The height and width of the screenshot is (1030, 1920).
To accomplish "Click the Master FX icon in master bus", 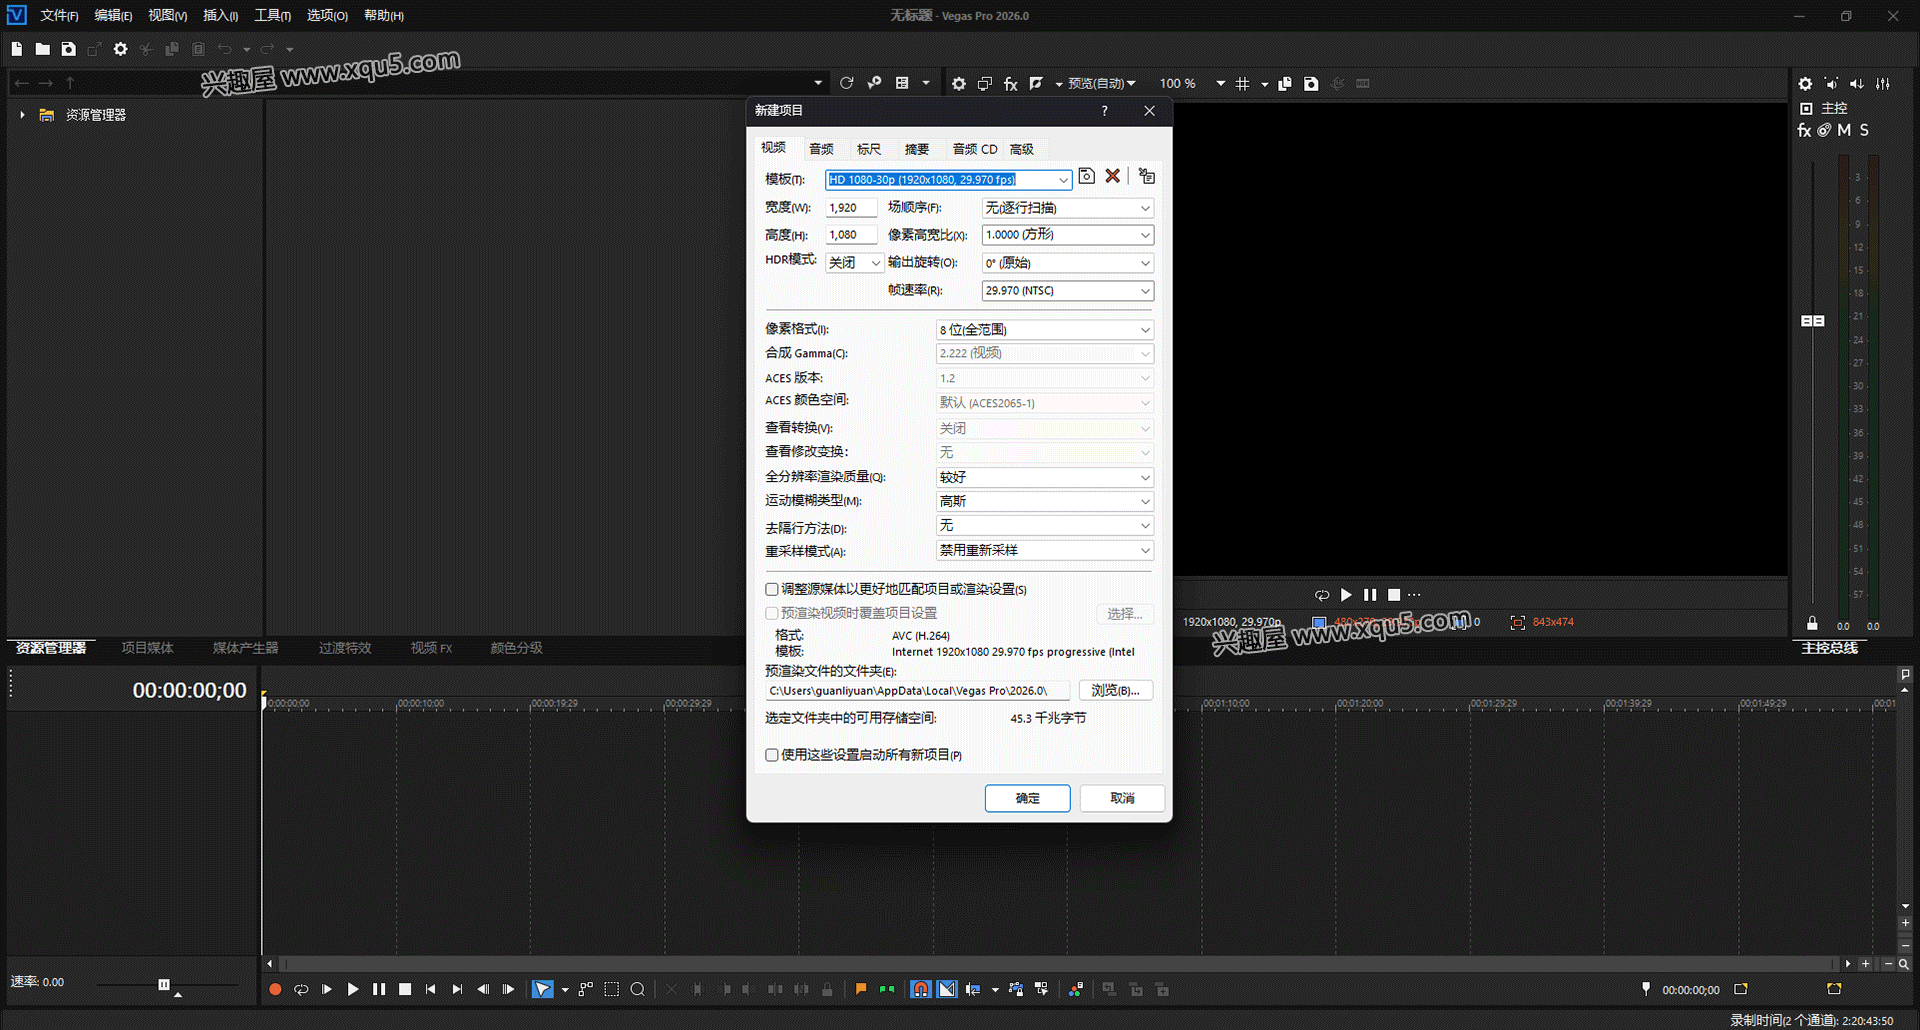I will (1804, 130).
